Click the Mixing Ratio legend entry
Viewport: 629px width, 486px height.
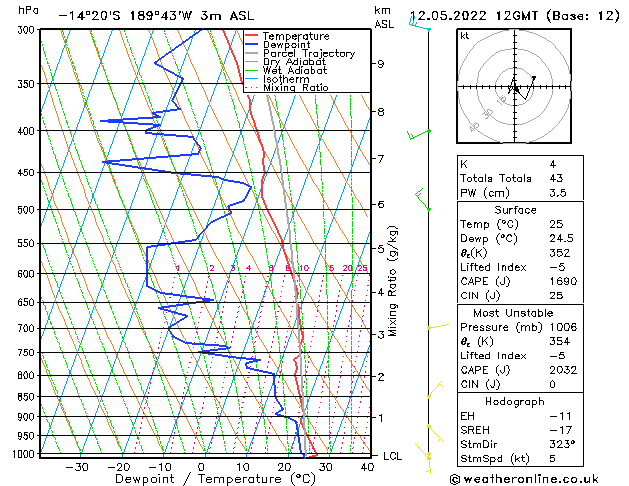coord(295,88)
